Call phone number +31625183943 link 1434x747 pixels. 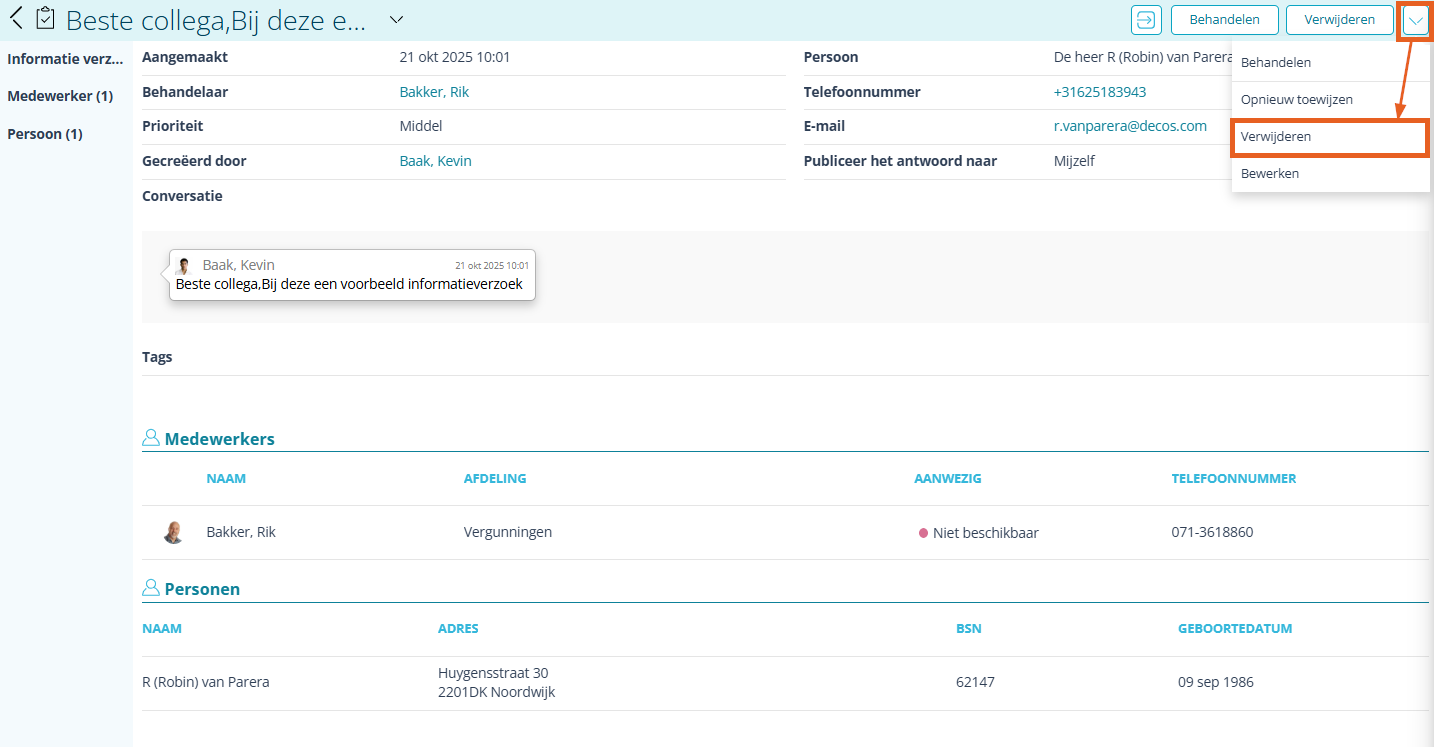[1099, 92]
